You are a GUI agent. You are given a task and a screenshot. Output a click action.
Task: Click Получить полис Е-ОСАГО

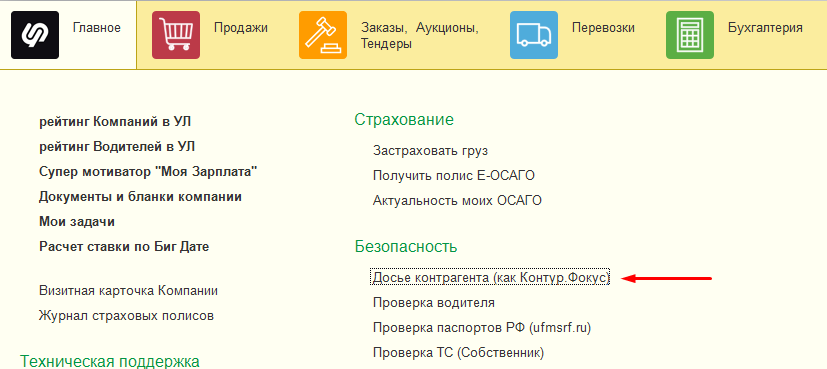(x=454, y=176)
